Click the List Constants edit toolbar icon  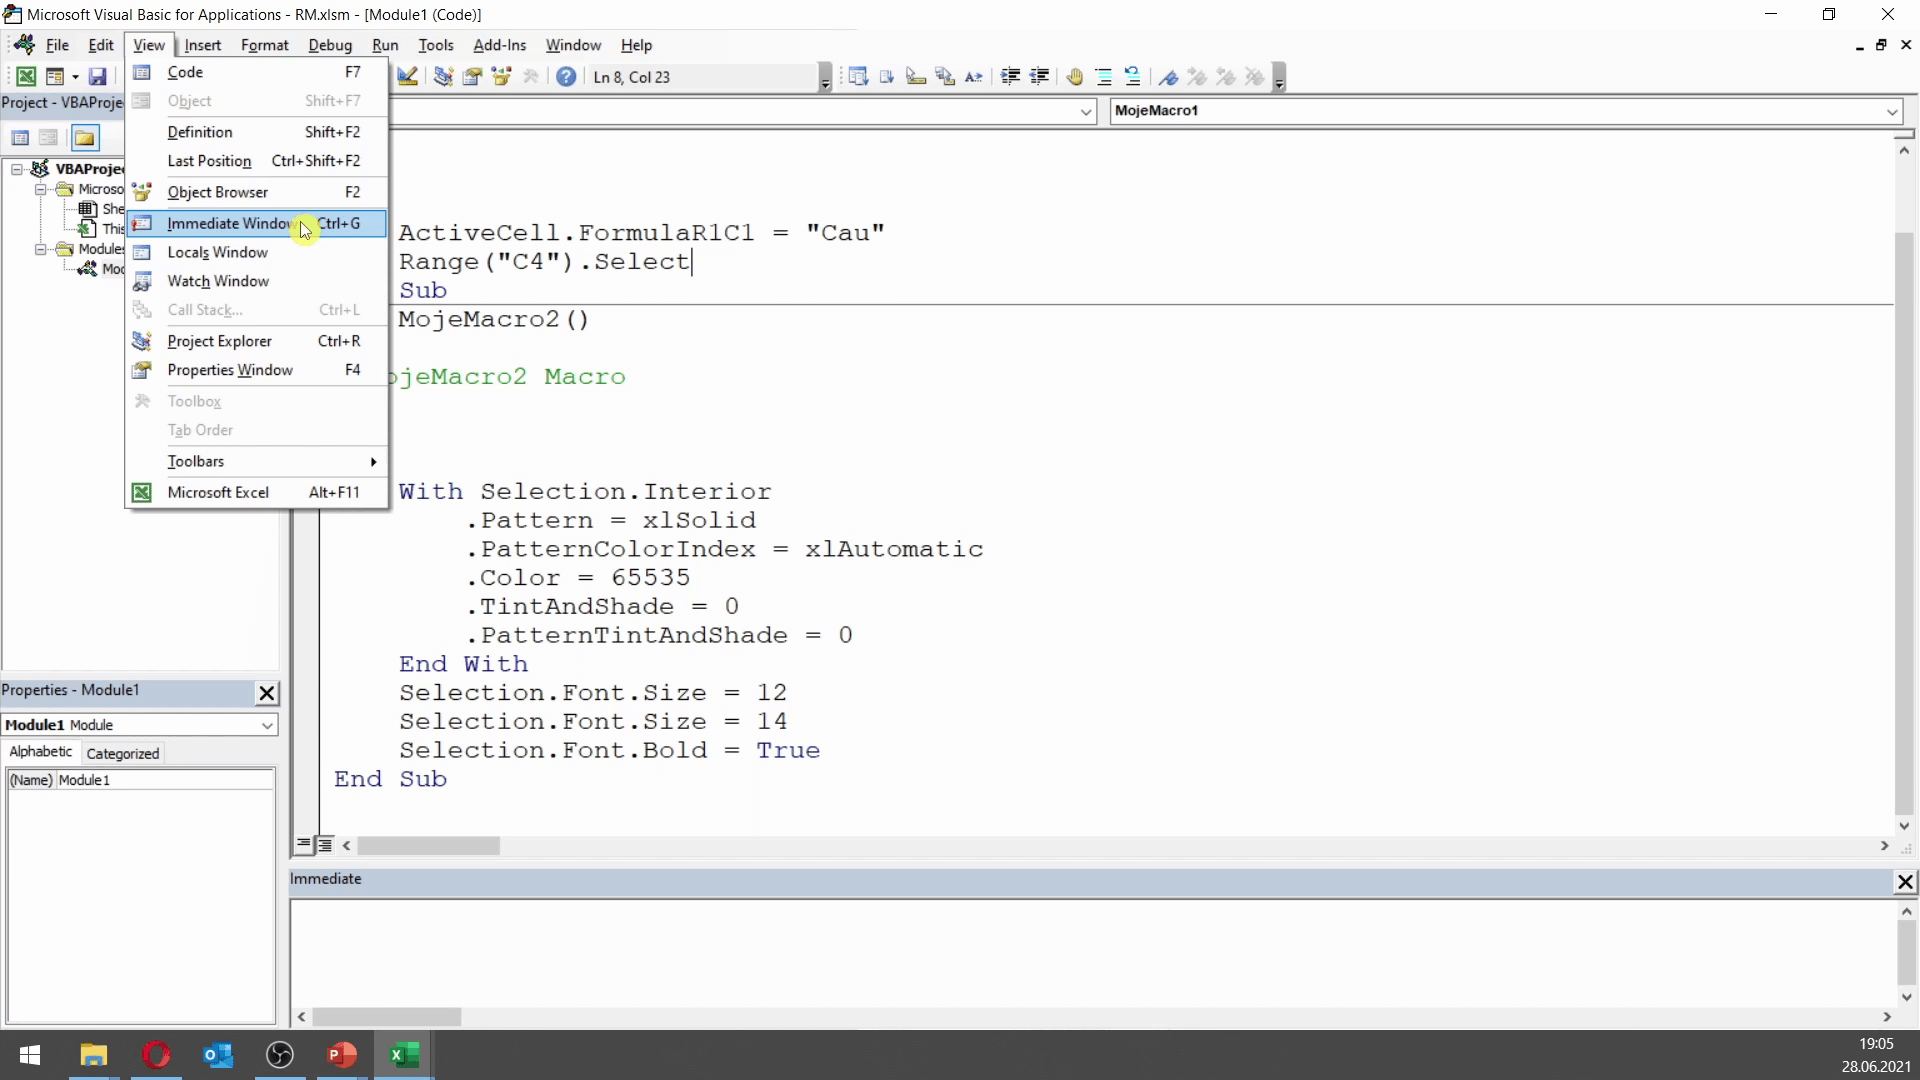(887, 77)
